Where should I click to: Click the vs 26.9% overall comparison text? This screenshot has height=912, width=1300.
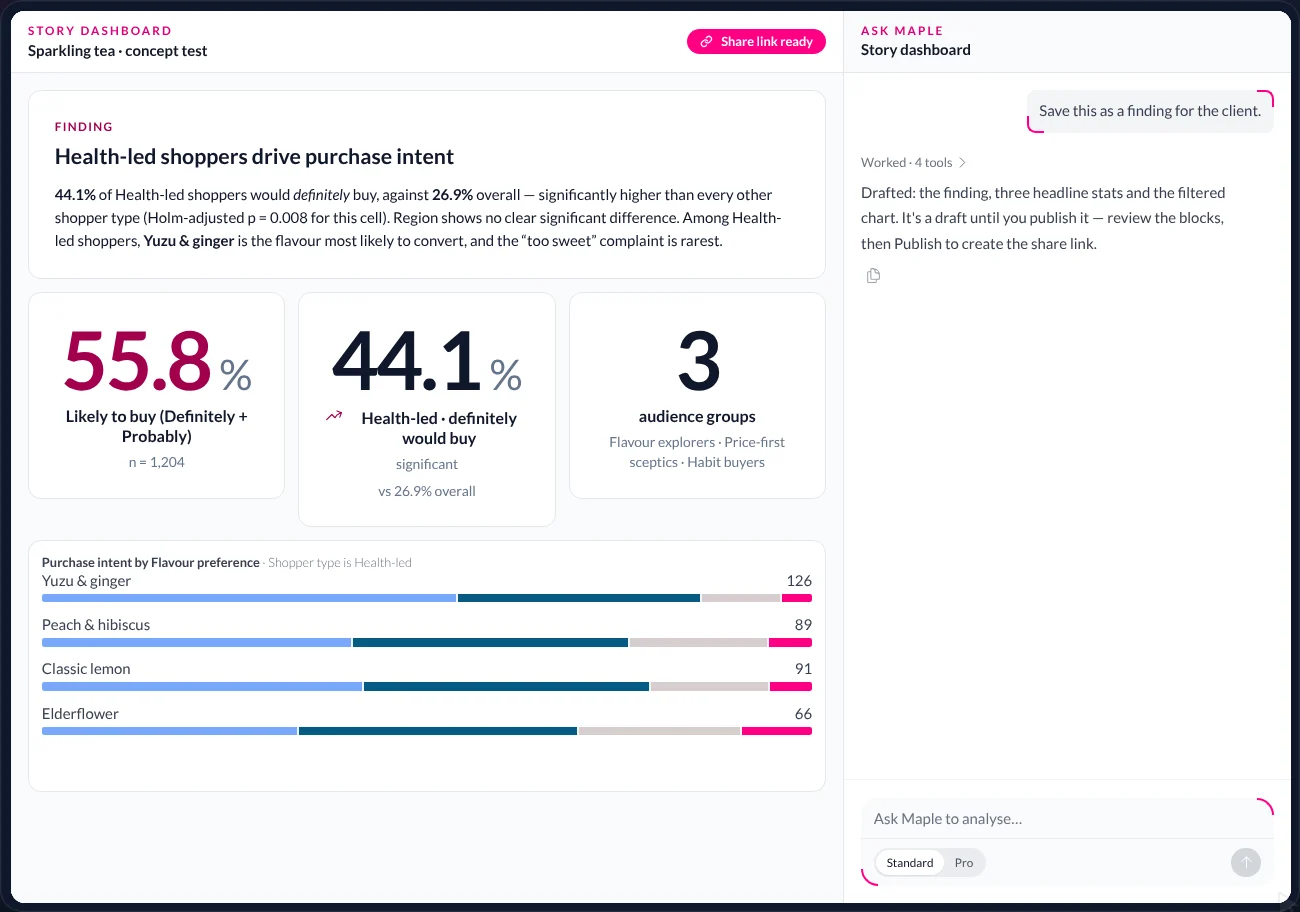(427, 491)
